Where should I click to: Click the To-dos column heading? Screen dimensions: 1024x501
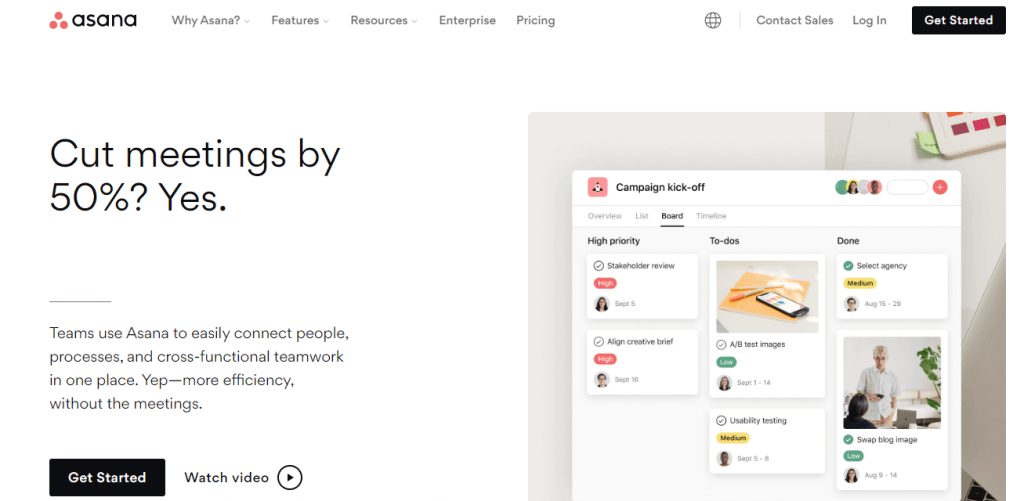tap(724, 241)
